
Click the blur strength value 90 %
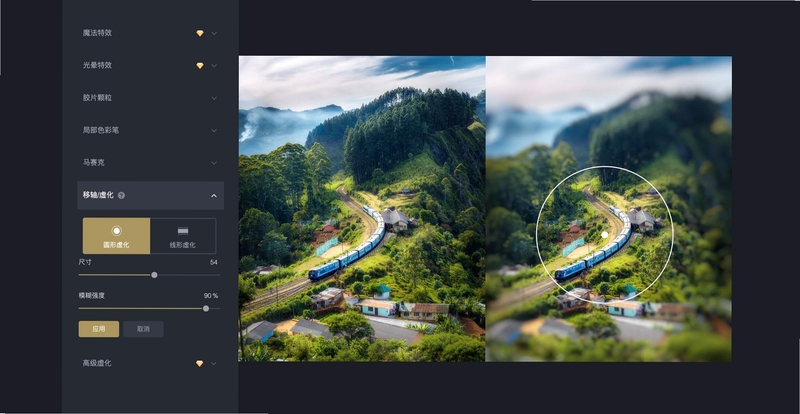[211, 296]
